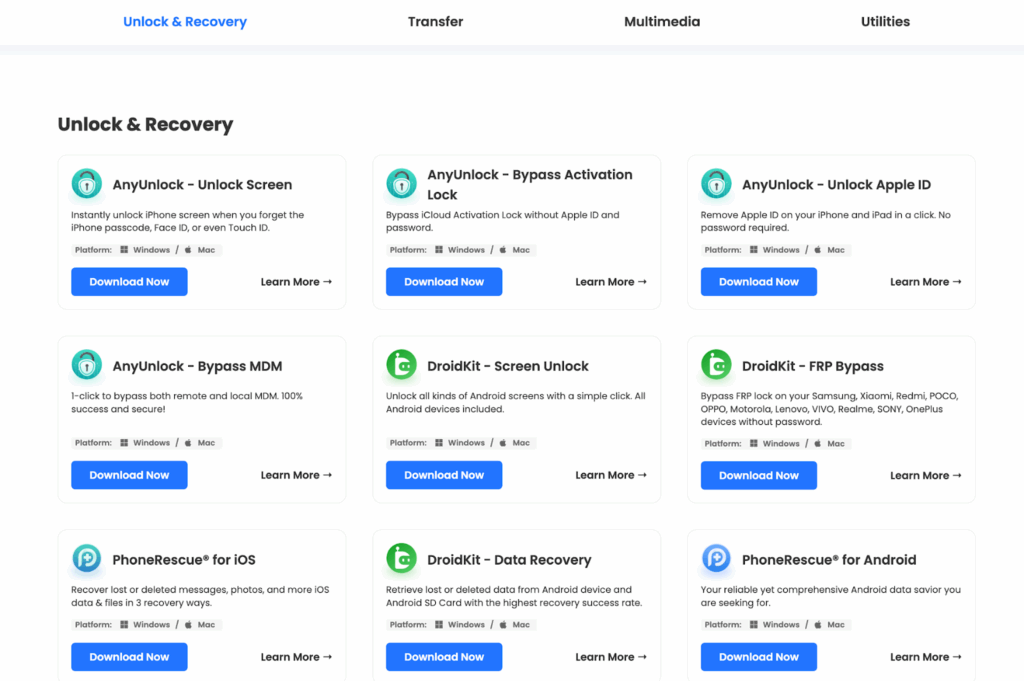Click the DroidKit Screen Unlock green icon
The width and height of the screenshot is (1024, 681).
click(x=402, y=365)
